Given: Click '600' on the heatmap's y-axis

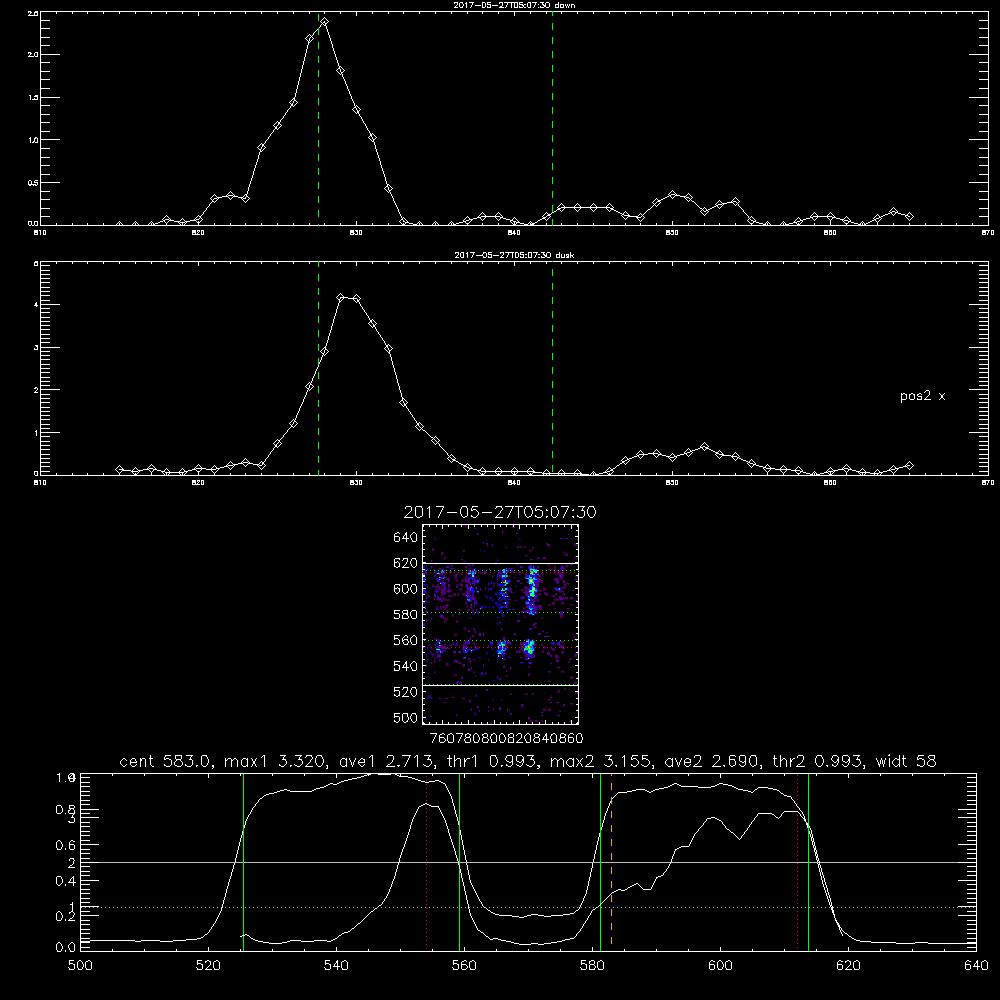Looking at the screenshot, I should point(406,589).
